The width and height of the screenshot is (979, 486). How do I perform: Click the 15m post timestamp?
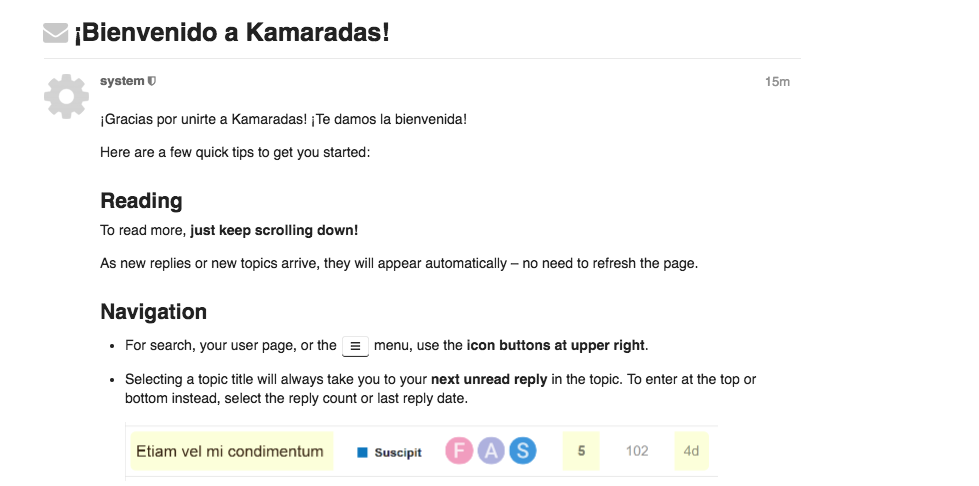pyautogui.click(x=777, y=82)
